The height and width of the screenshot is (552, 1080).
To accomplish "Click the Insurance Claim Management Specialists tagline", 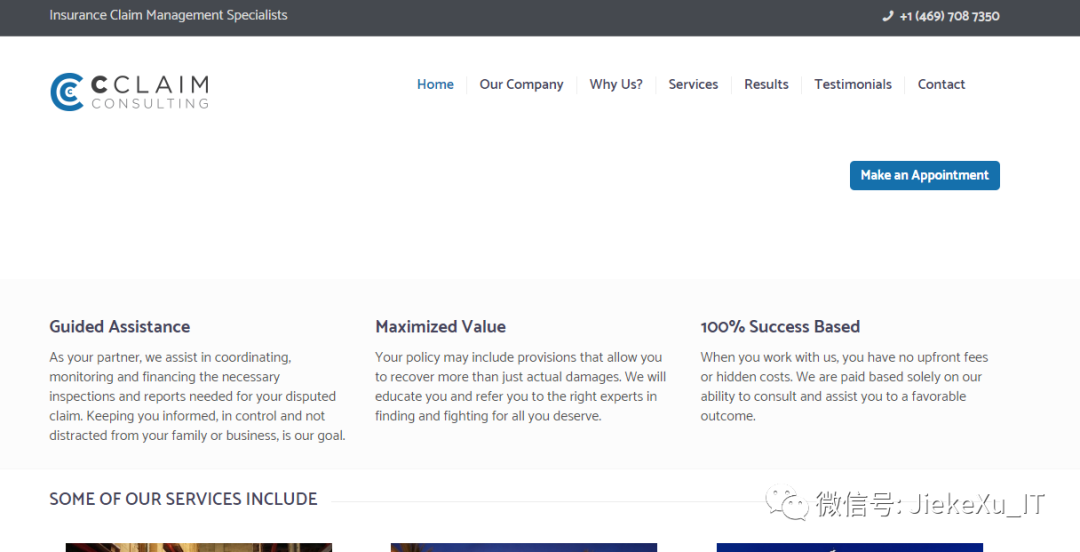I will (168, 15).
